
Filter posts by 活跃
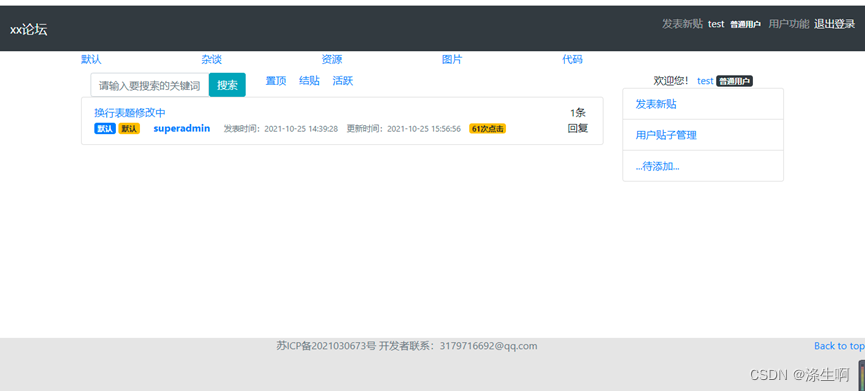click(x=343, y=81)
